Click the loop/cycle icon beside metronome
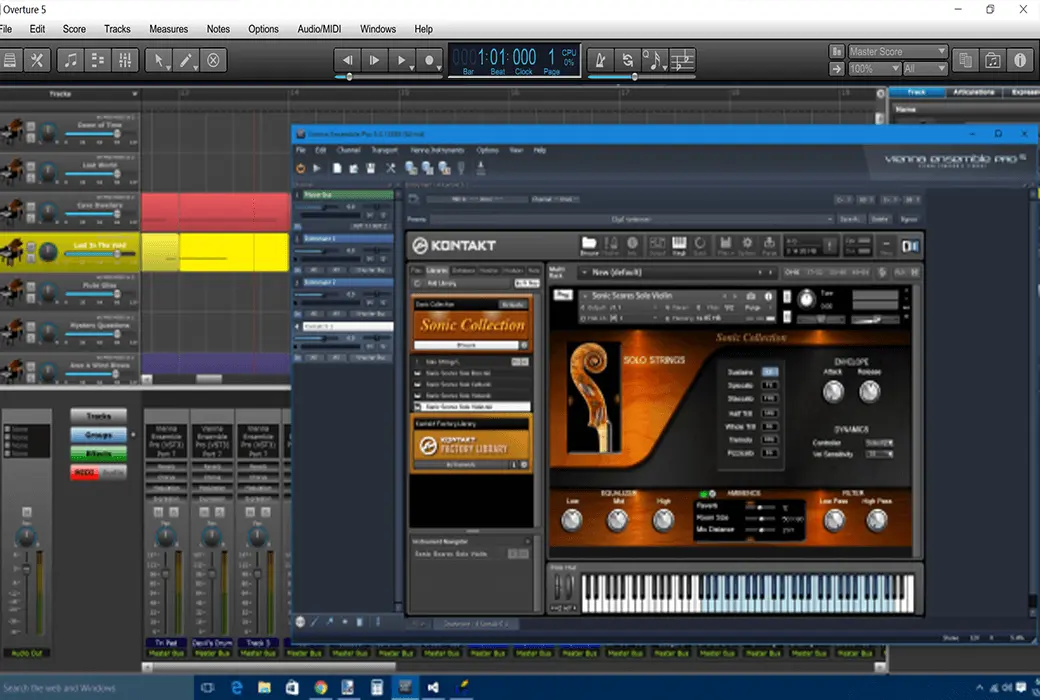The height and width of the screenshot is (700, 1040). point(627,60)
